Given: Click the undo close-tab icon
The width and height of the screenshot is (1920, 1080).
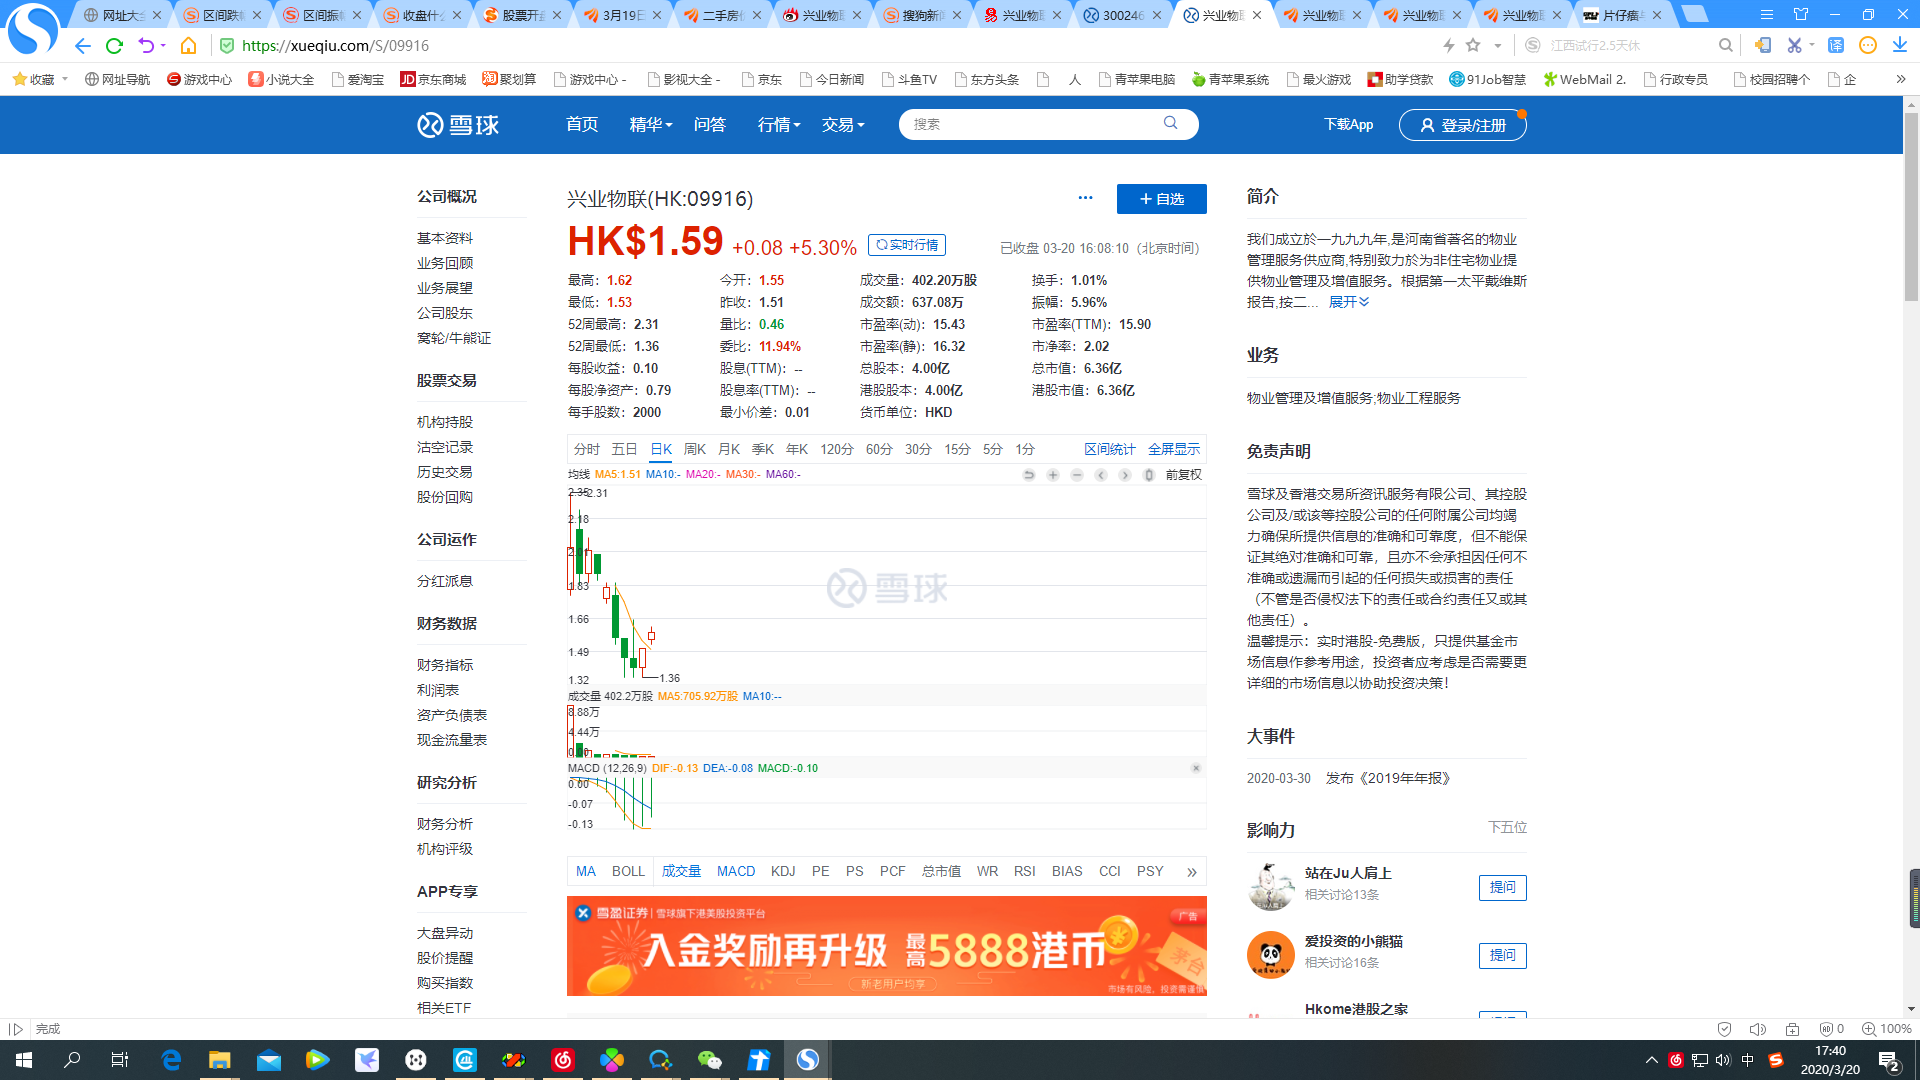Looking at the screenshot, I should (146, 46).
